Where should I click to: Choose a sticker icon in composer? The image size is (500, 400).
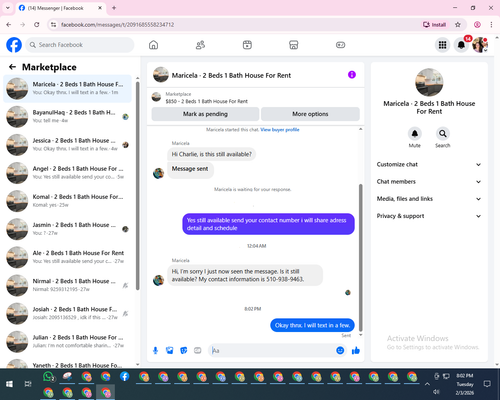(183, 350)
